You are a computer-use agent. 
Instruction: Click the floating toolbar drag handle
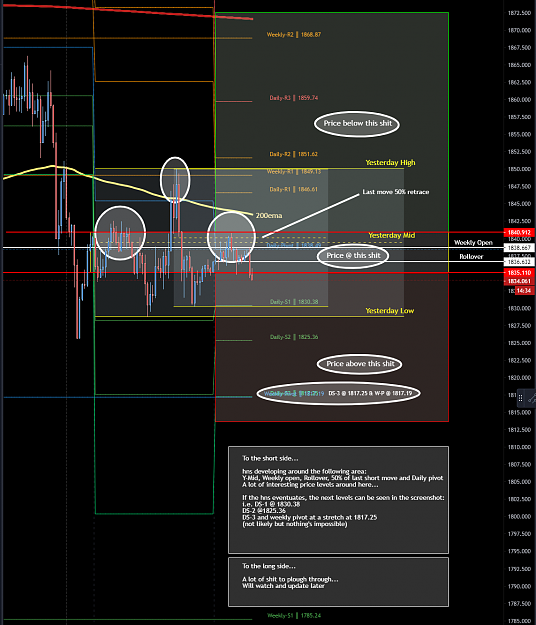(520, 398)
